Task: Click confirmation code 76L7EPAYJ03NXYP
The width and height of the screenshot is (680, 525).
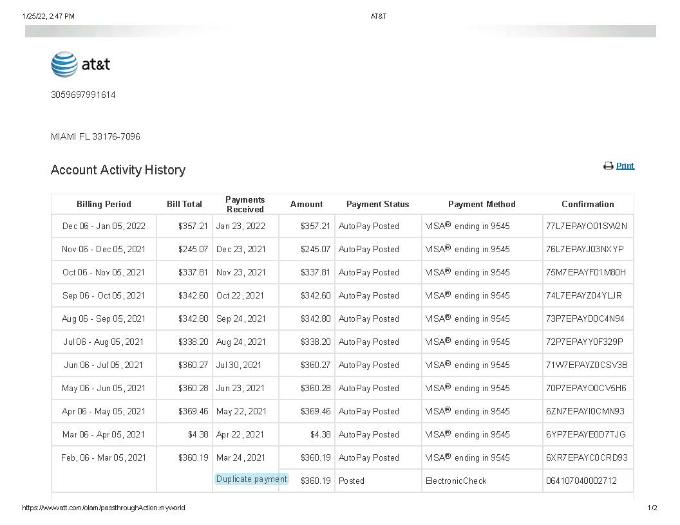Action: pyautogui.click(x=585, y=249)
